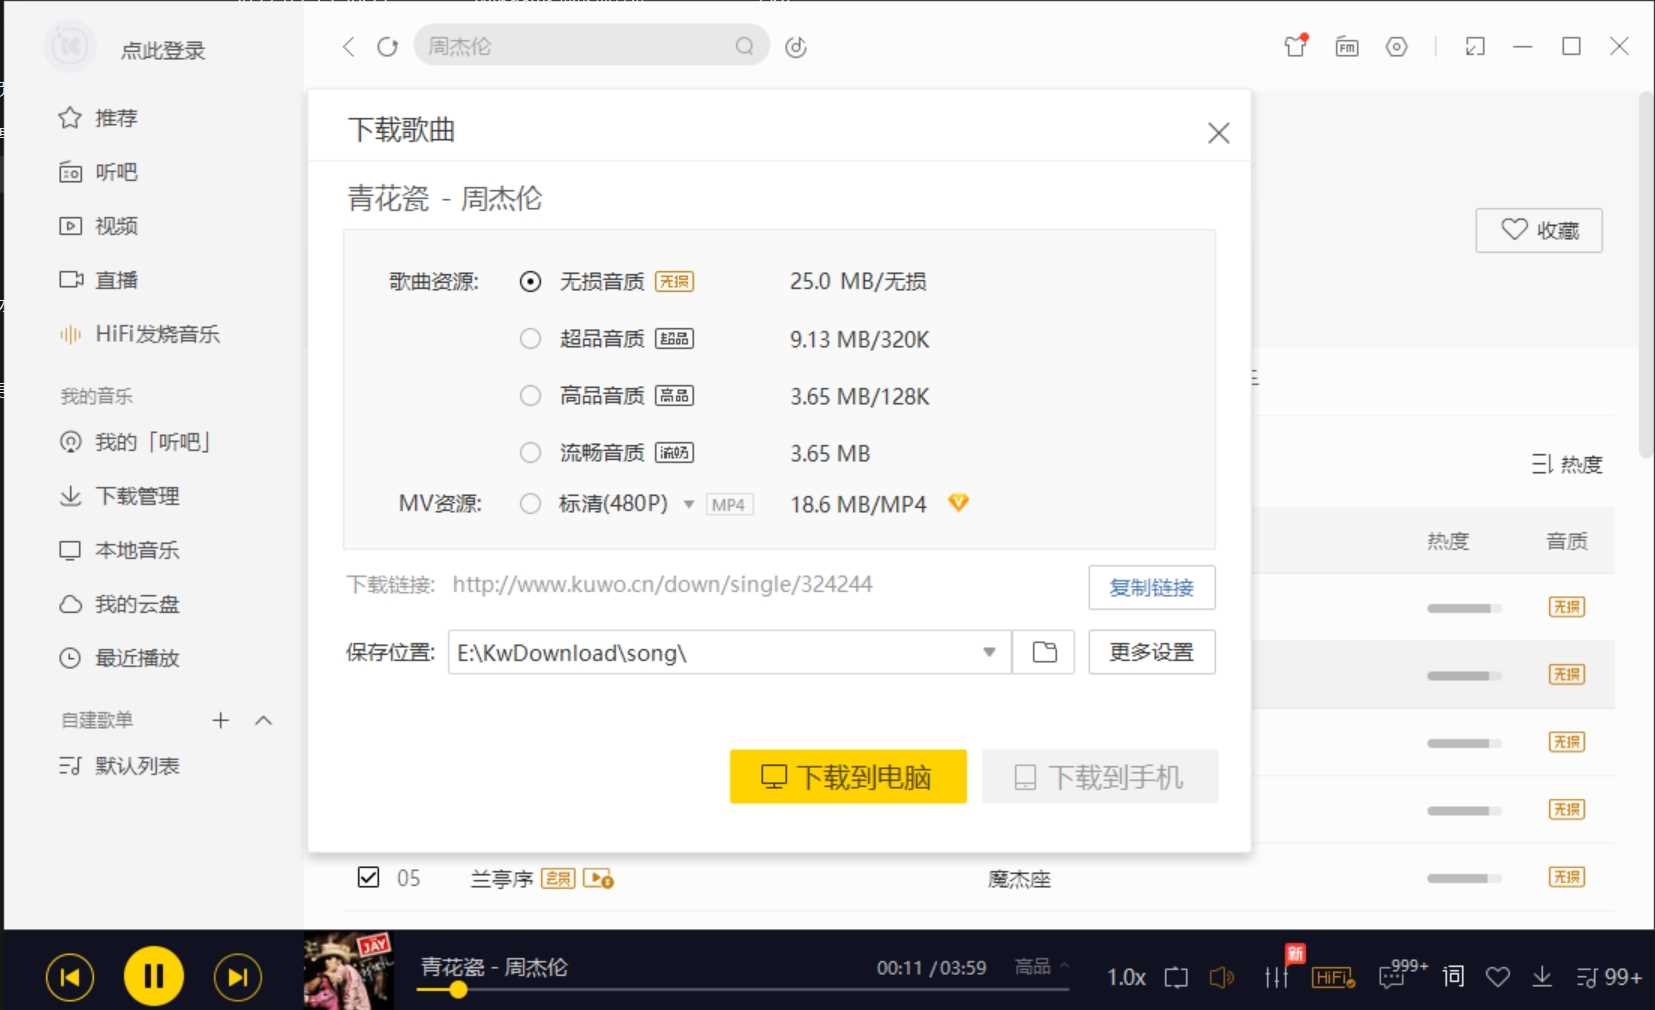Screen dimensions: 1655x1010
Task: Click the VIP diamond icon in MV row
Action: click(958, 503)
